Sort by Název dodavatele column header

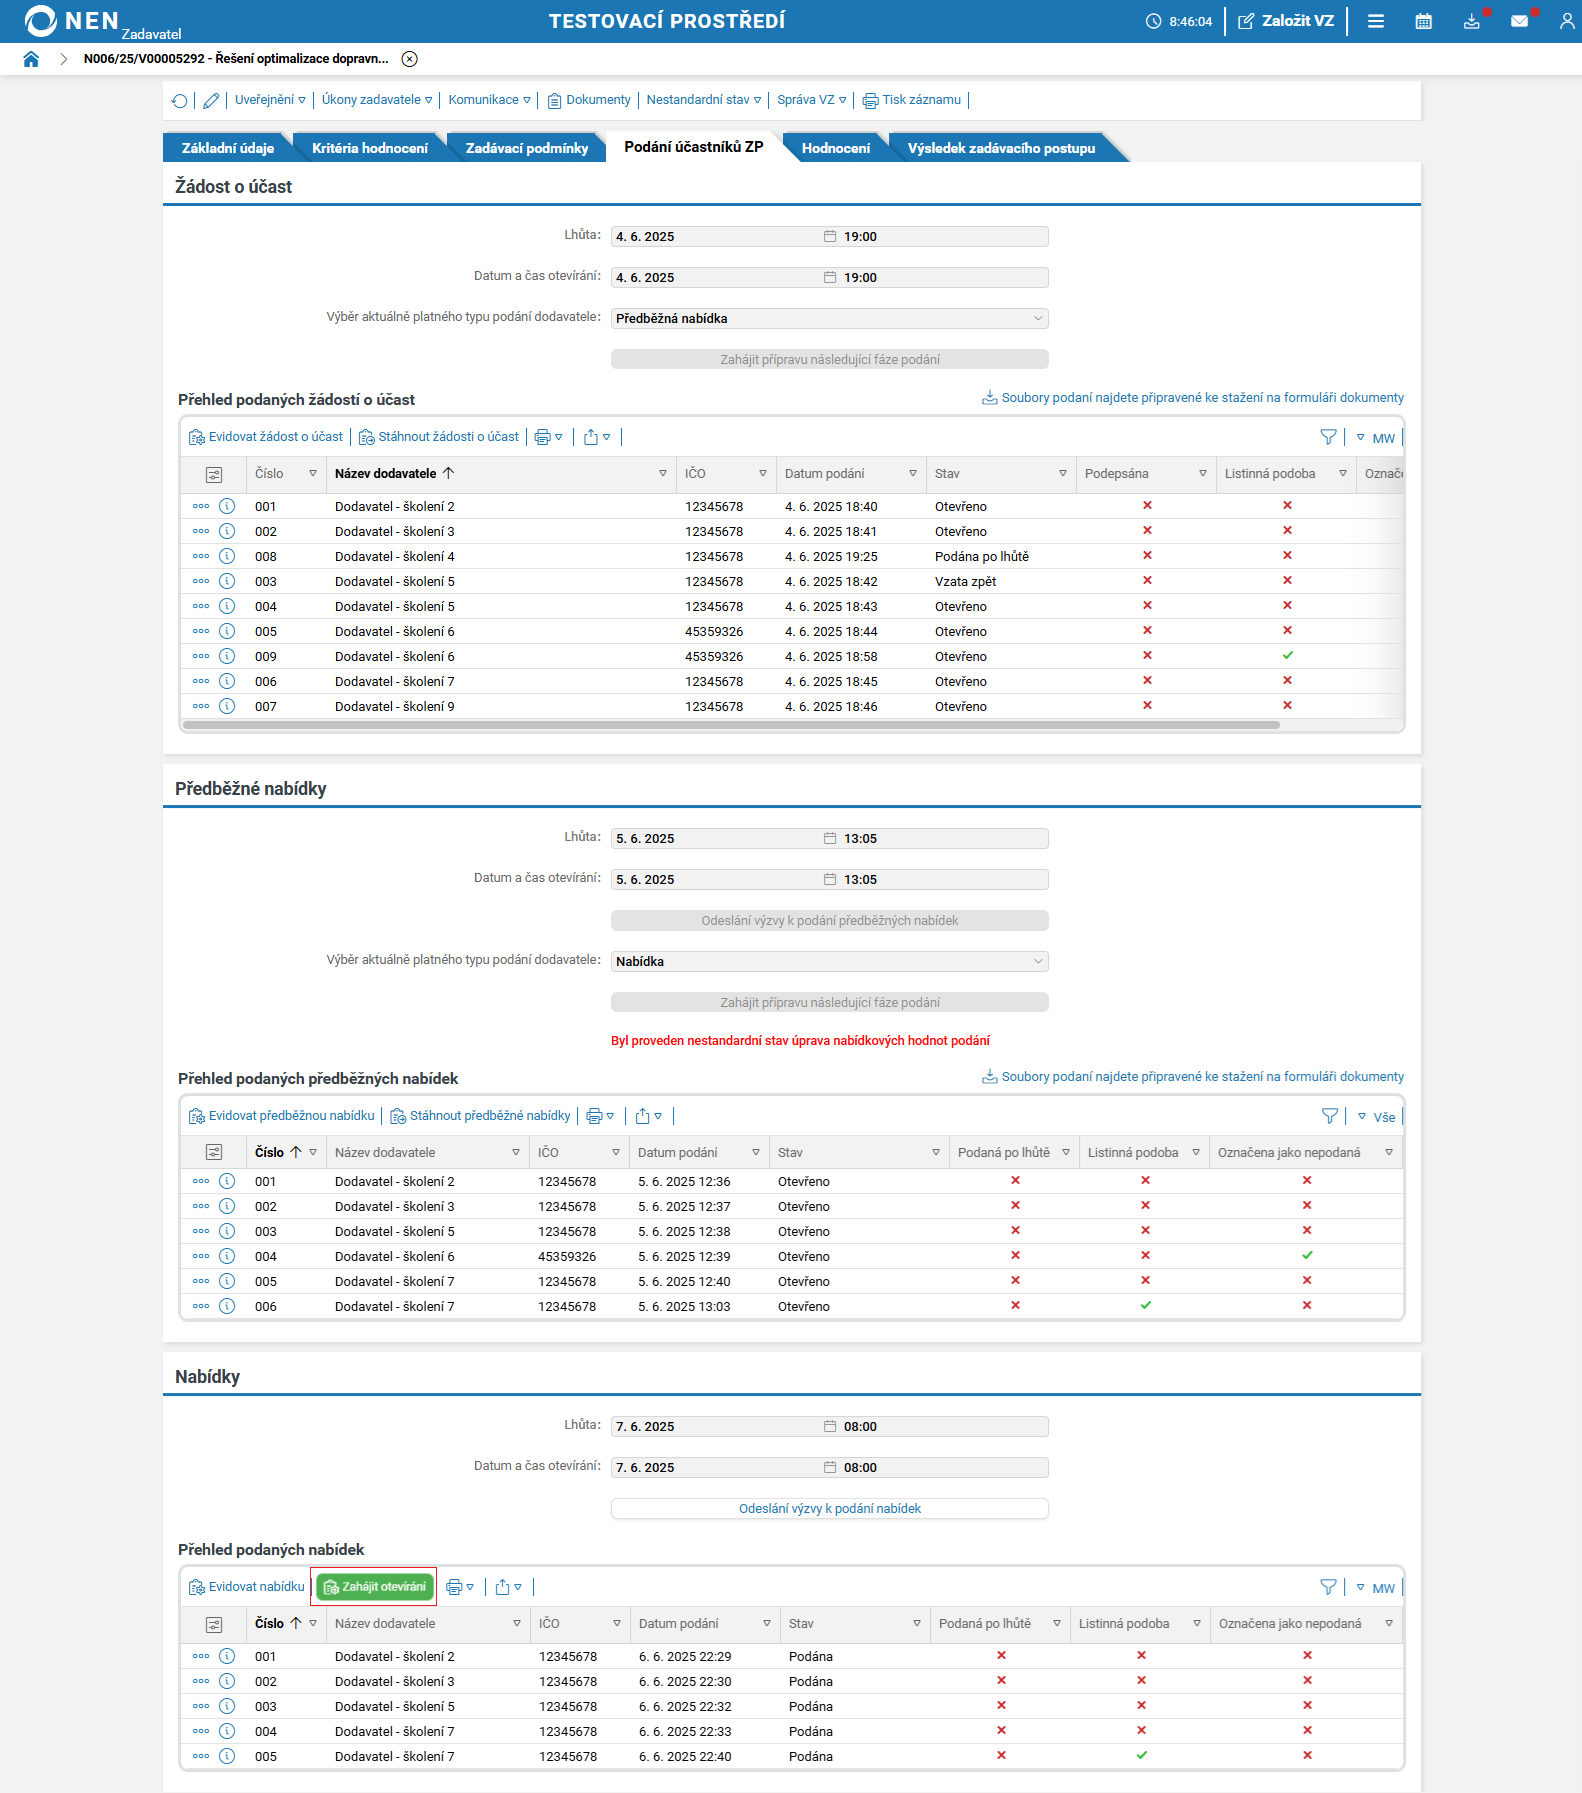(x=385, y=474)
